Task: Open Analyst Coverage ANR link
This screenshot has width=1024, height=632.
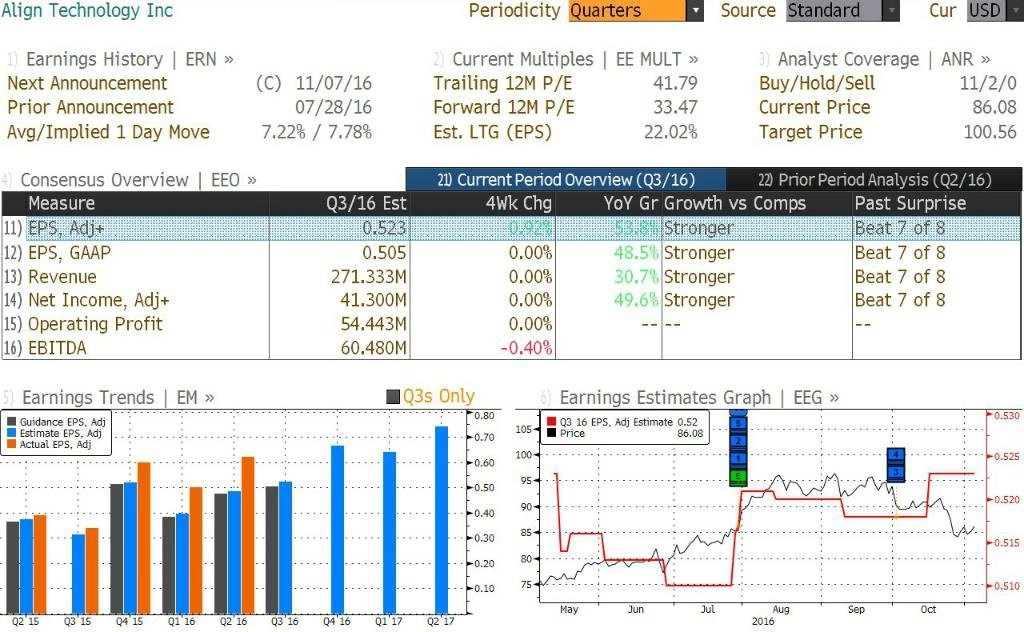Action: 884,59
